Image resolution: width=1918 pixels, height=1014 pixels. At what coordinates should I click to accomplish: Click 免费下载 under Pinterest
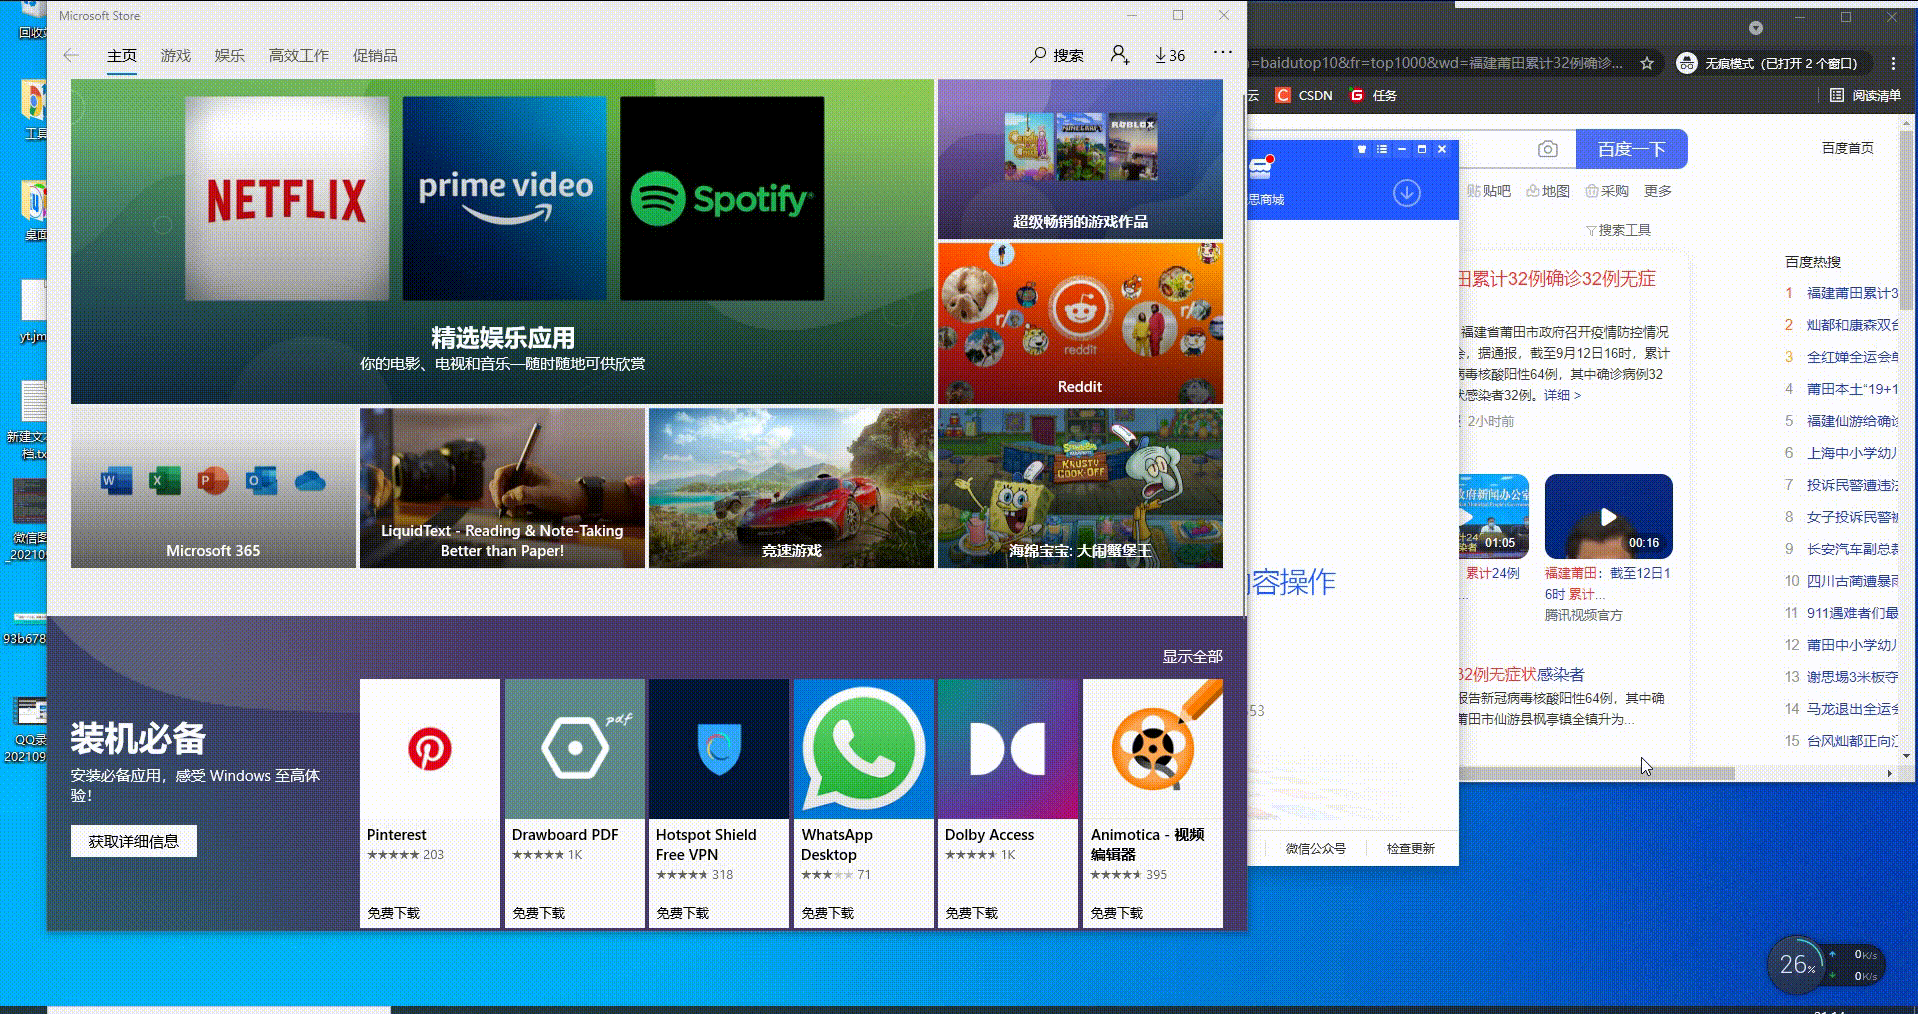394,913
